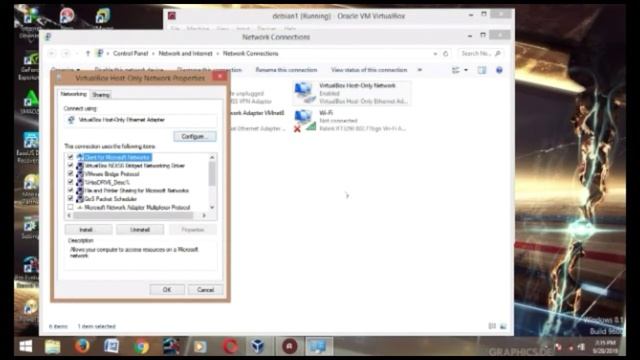
Task: Open Firefox from the taskbar
Action: pos(82,346)
